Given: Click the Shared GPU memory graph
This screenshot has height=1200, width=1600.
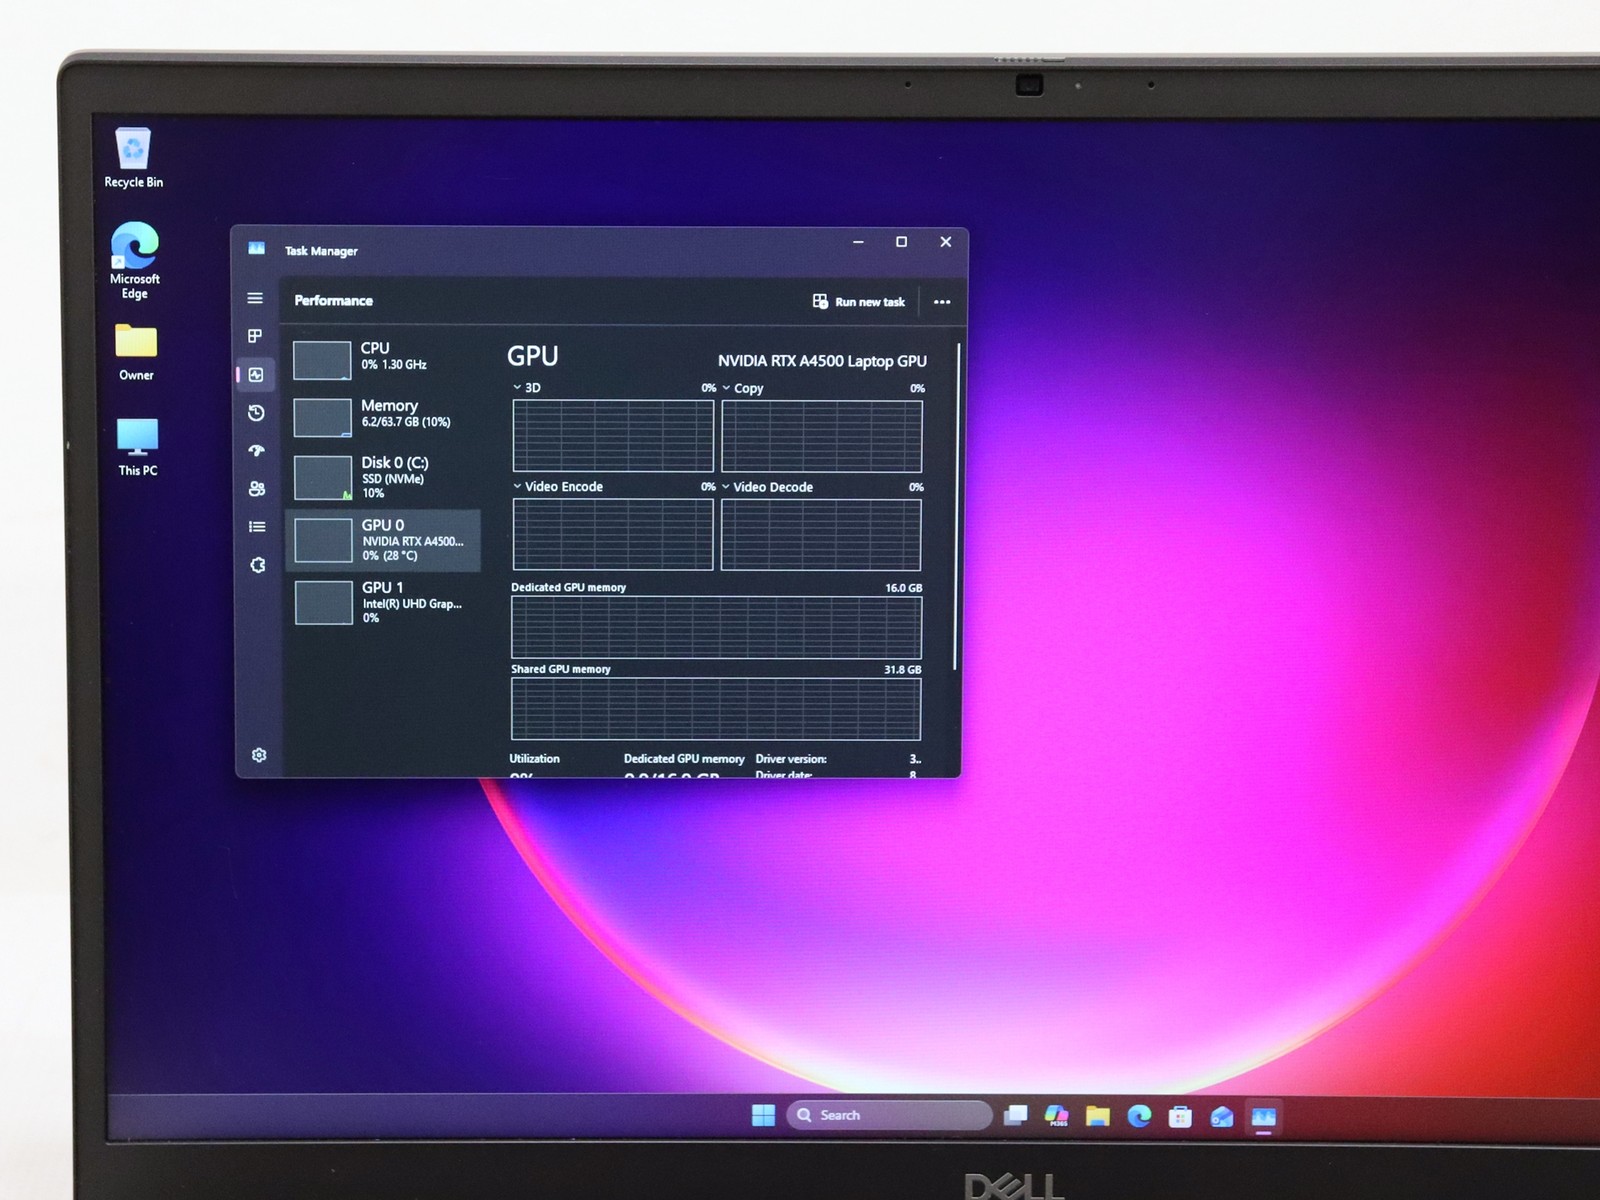Looking at the screenshot, I should point(716,710).
